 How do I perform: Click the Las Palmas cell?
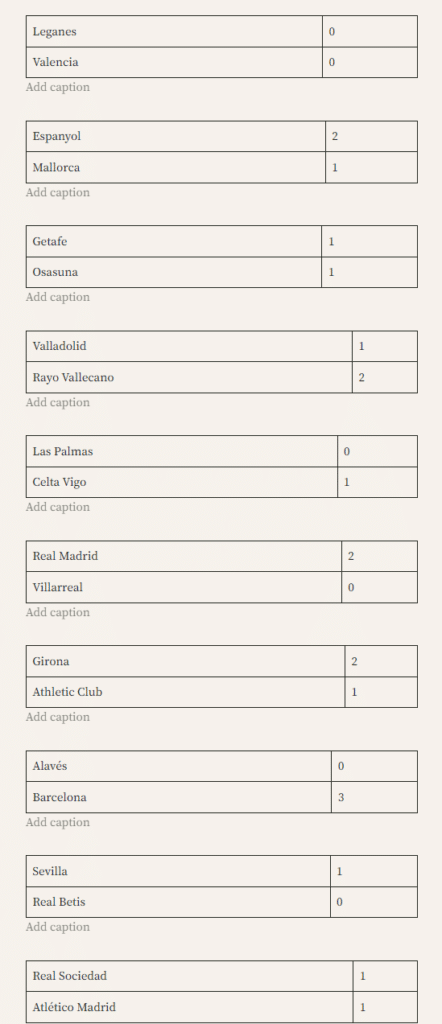pyautogui.click(x=182, y=451)
